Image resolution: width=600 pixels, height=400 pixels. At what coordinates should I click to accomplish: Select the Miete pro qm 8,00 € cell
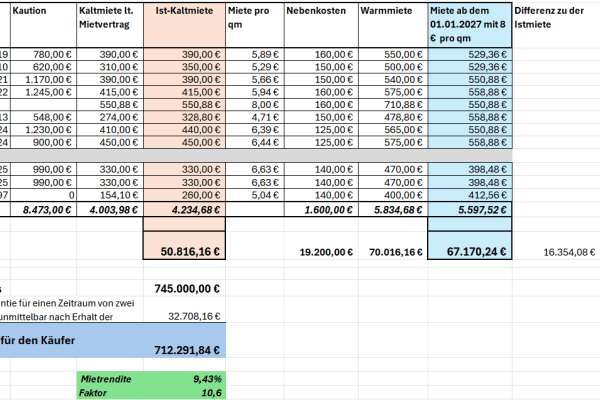click(255, 104)
